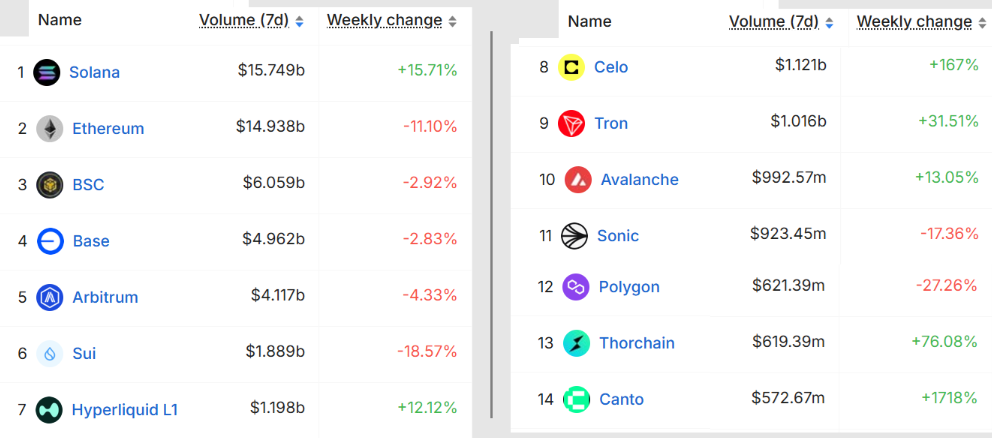Click the Ethereum diamond icon

pos(49,128)
